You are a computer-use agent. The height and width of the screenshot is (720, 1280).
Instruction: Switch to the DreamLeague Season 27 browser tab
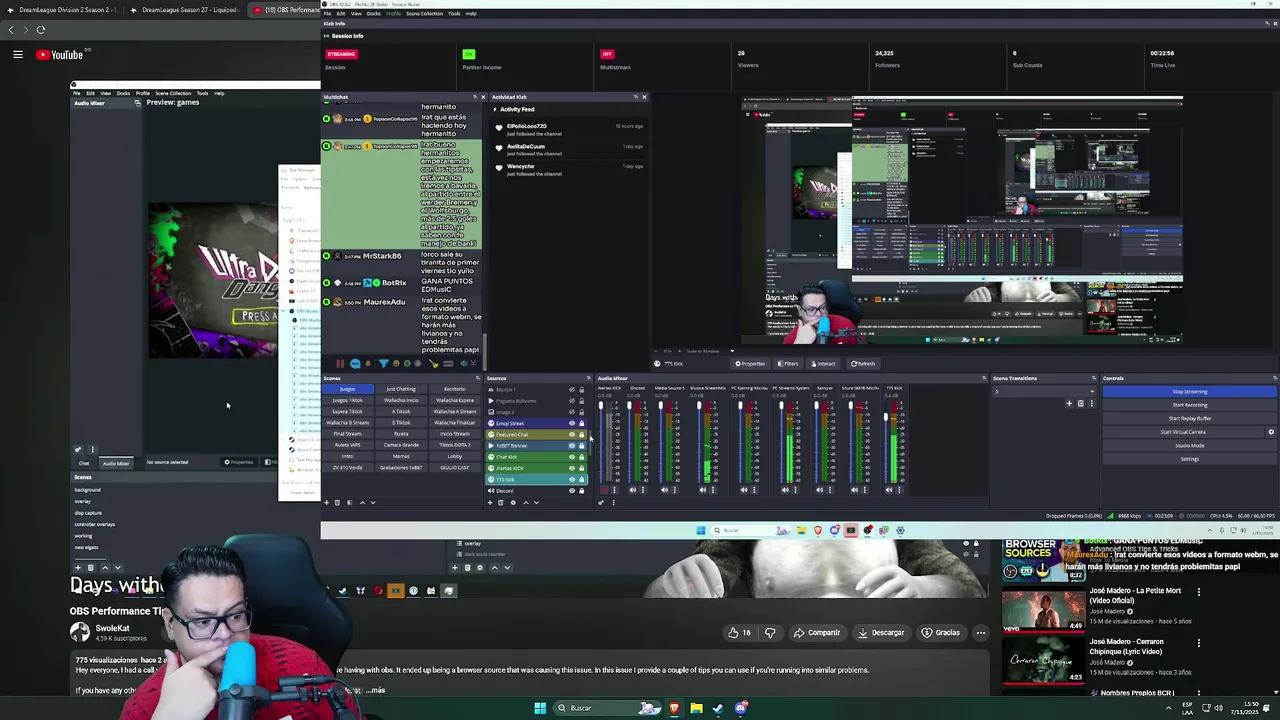coord(190,10)
